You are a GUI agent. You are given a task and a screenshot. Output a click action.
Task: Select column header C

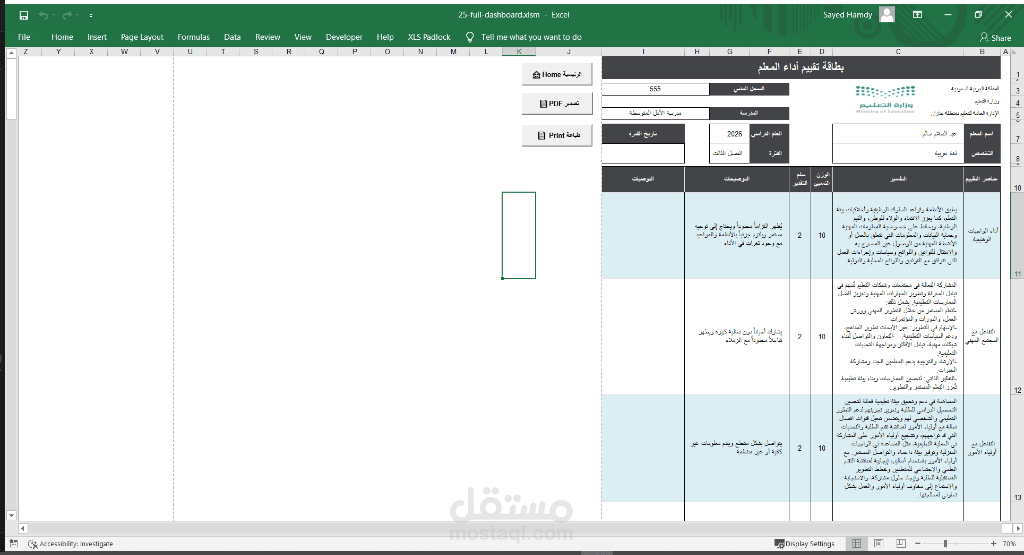(x=898, y=52)
